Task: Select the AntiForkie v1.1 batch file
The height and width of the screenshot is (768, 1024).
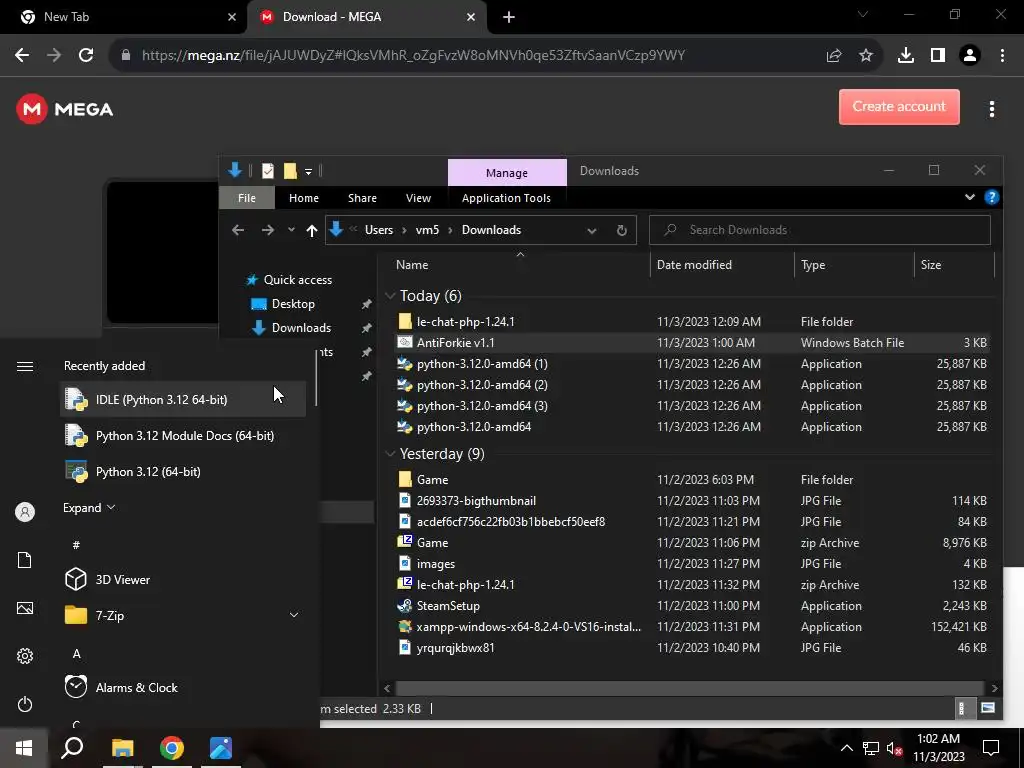Action: [692, 343]
